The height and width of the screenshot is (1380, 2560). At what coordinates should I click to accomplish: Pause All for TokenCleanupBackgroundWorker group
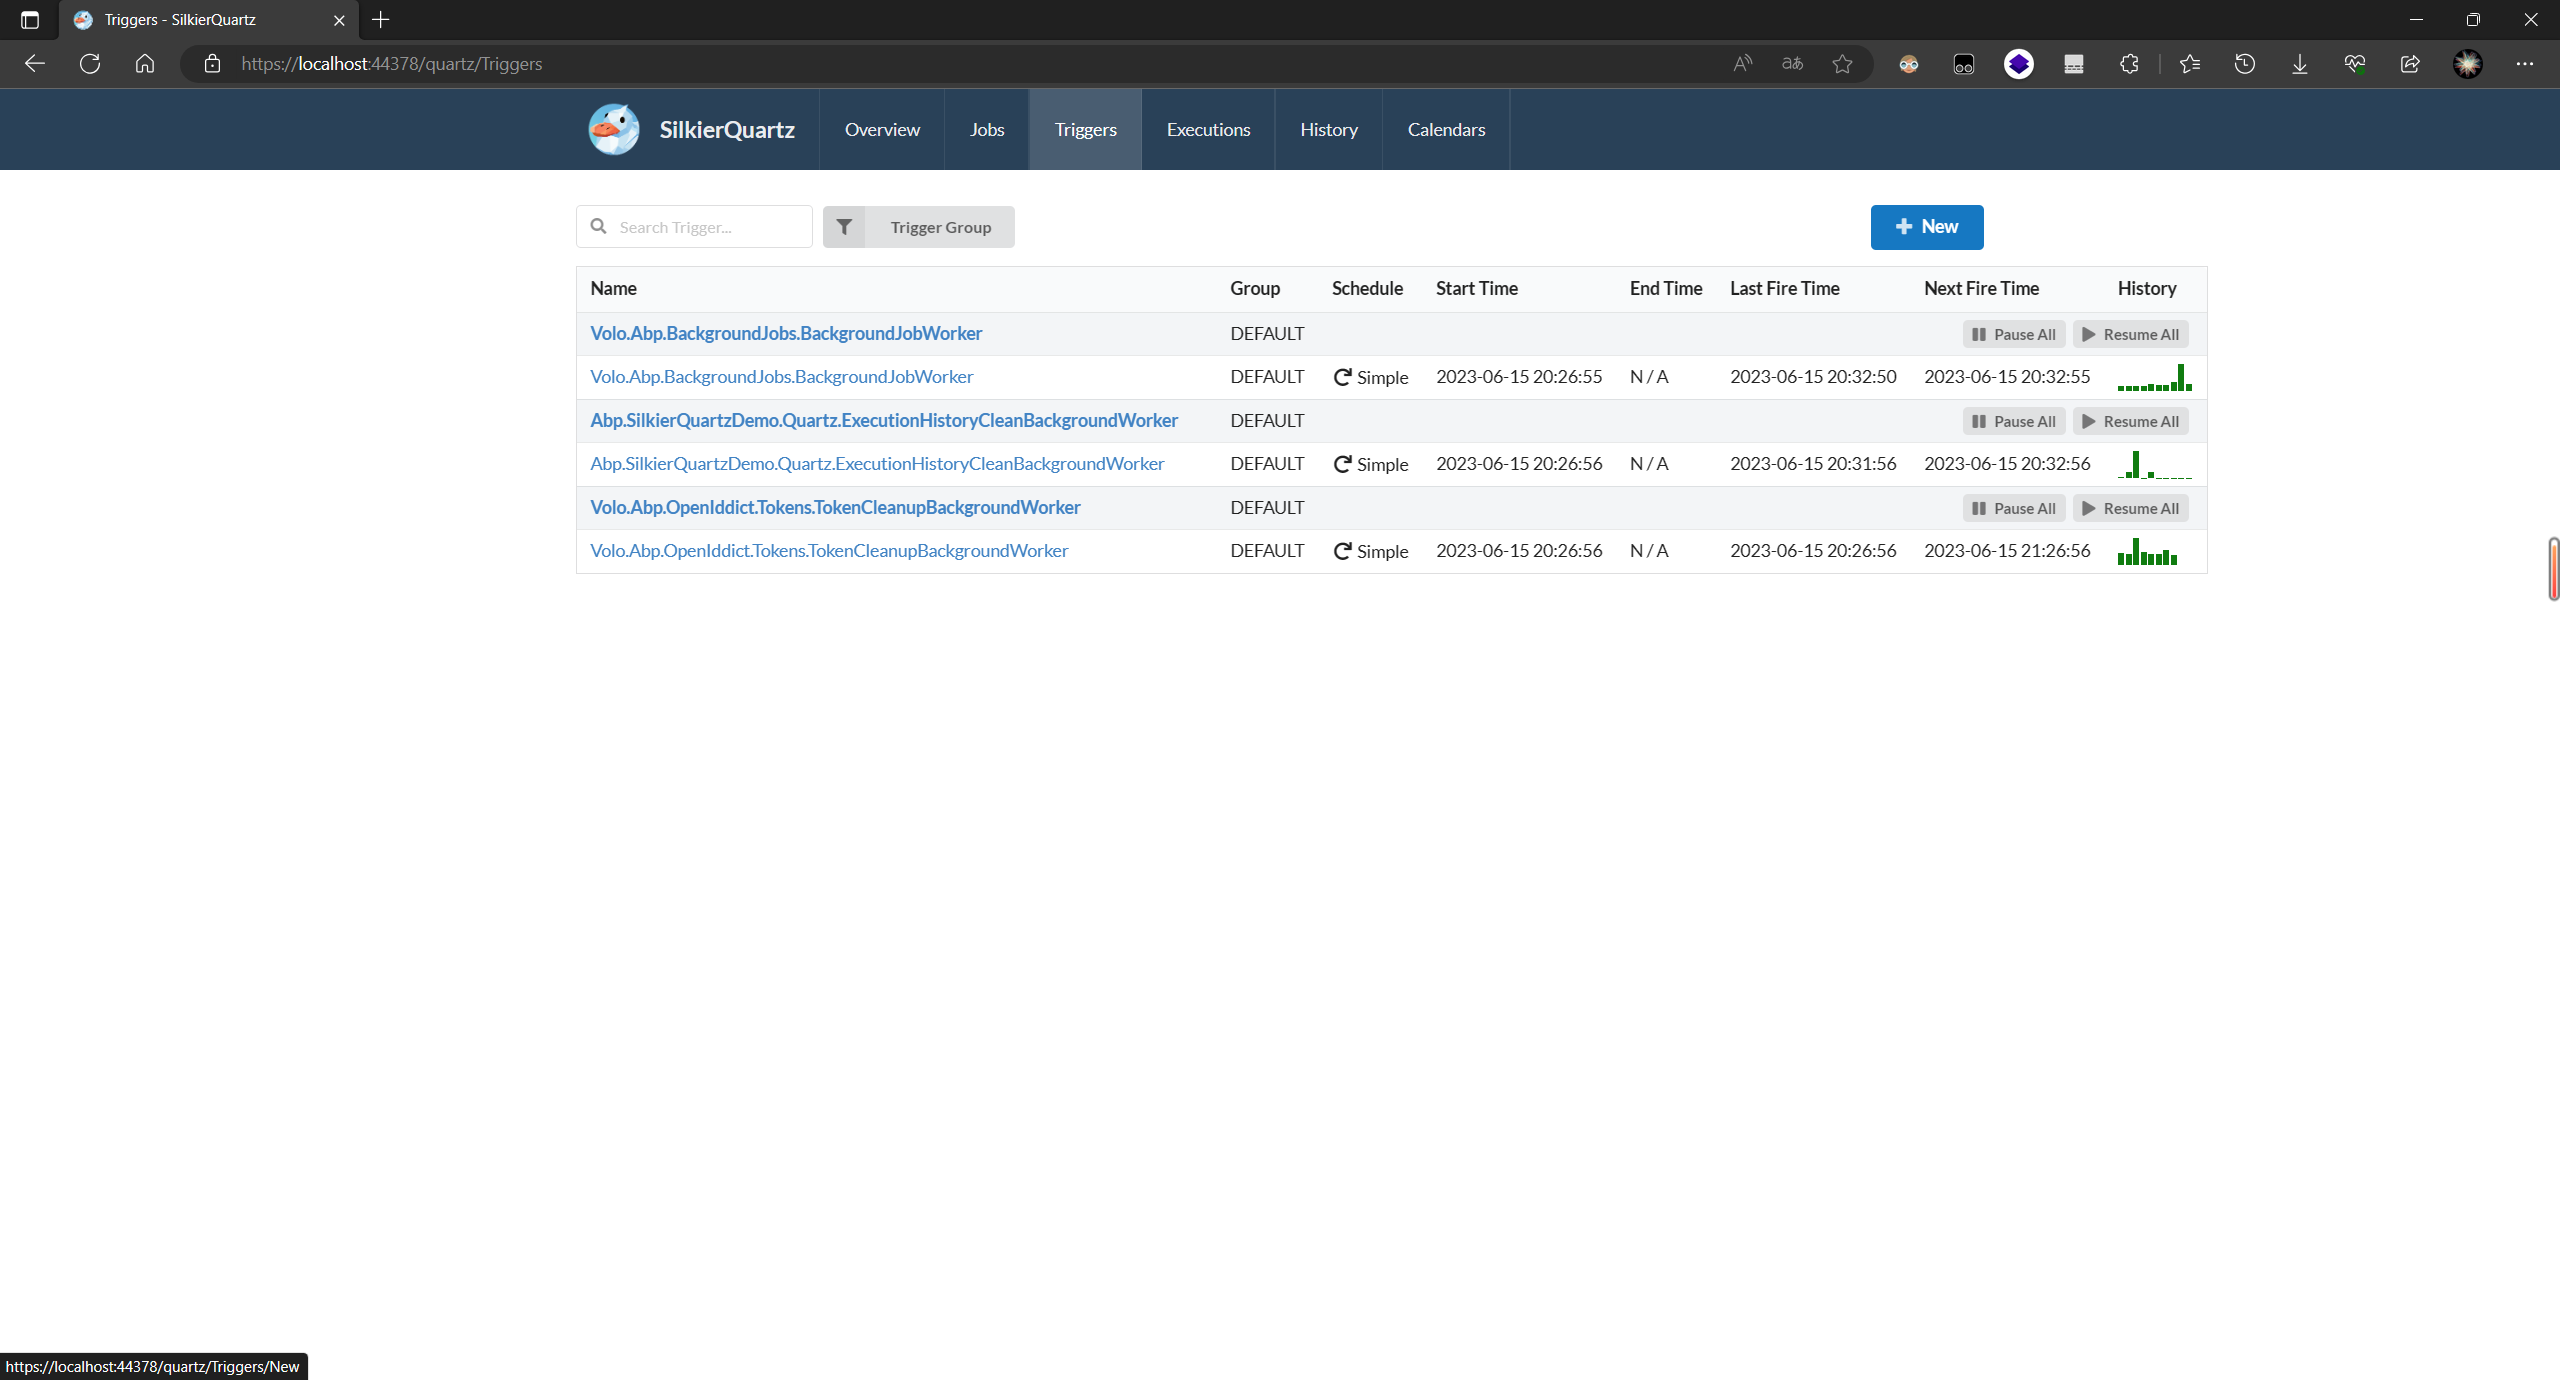coord(2014,509)
